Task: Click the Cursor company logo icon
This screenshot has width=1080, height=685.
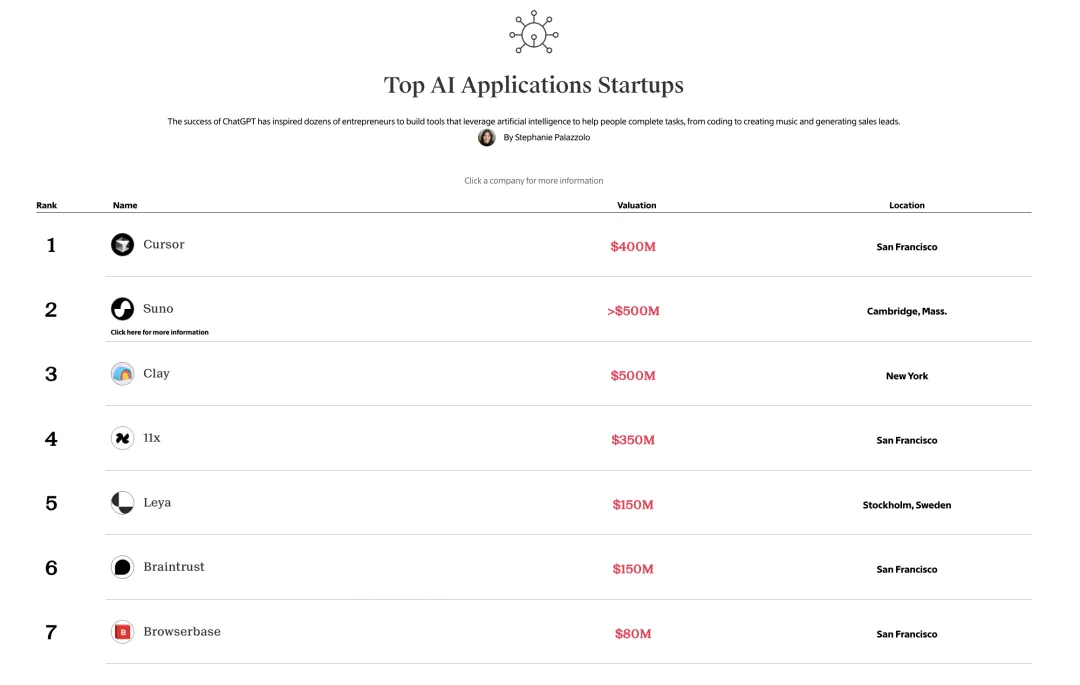Action: coord(122,245)
